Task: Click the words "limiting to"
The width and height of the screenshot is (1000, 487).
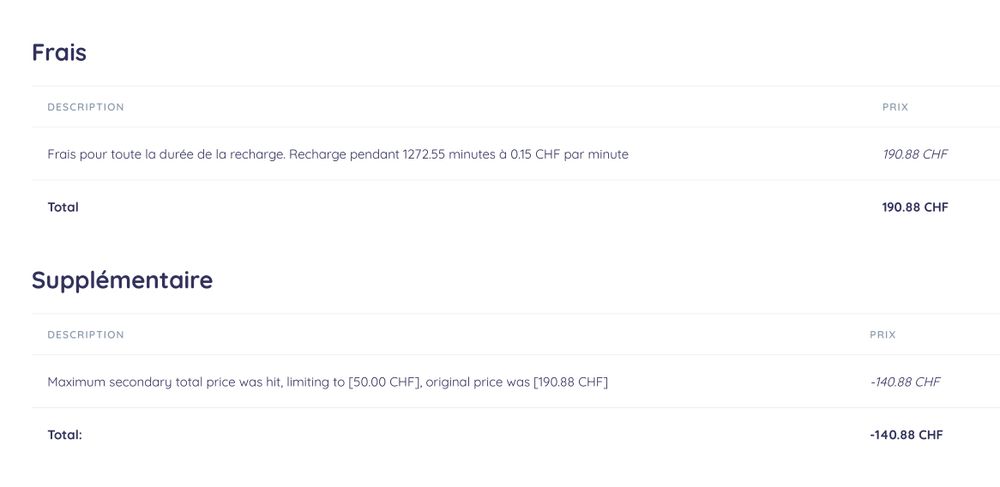Action: (315, 382)
